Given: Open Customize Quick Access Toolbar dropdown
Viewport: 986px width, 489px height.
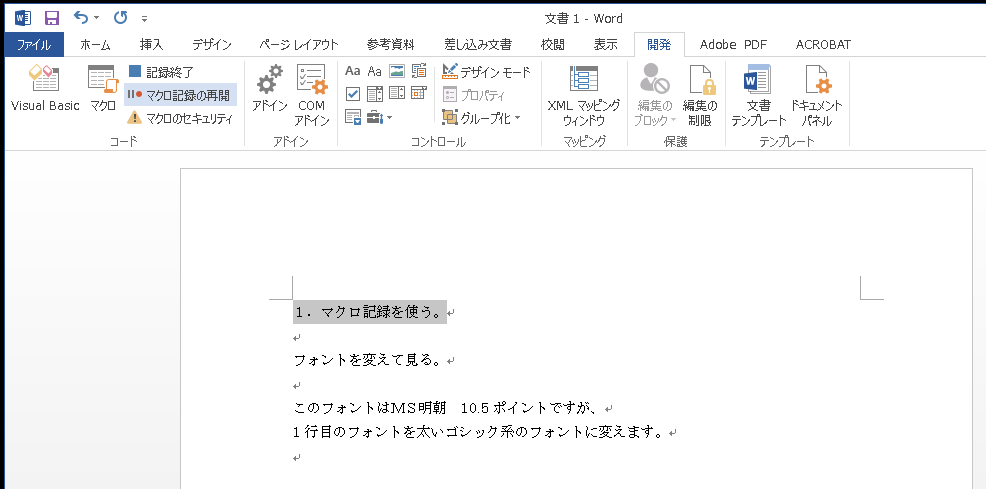Looking at the screenshot, I should [x=145, y=18].
